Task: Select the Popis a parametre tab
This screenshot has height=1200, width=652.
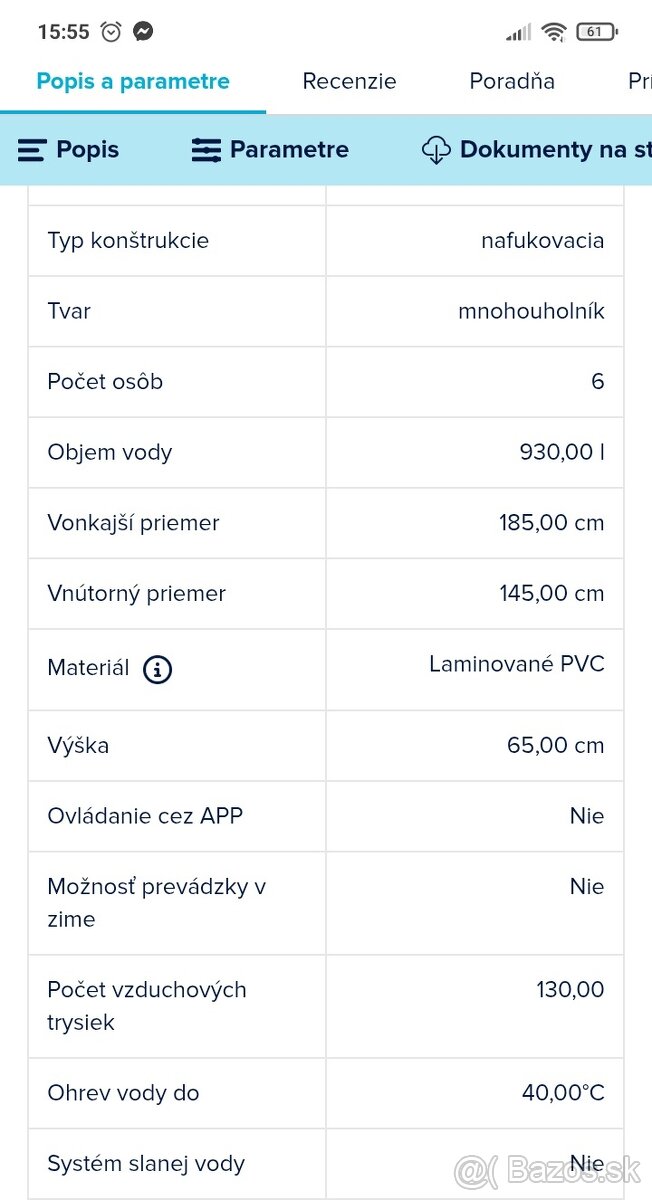Action: [x=132, y=81]
